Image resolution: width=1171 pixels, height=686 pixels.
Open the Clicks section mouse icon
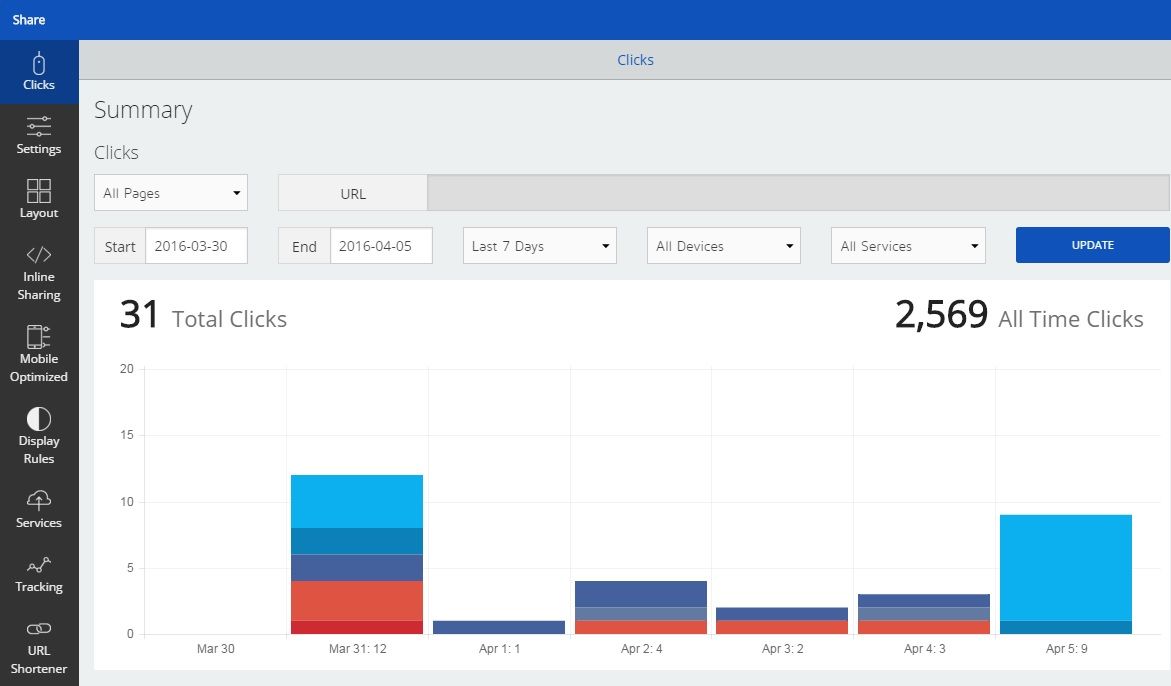click(x=39, y=64)
